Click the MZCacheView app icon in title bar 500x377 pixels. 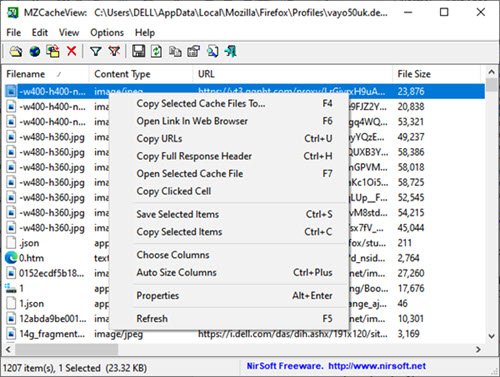13,13
